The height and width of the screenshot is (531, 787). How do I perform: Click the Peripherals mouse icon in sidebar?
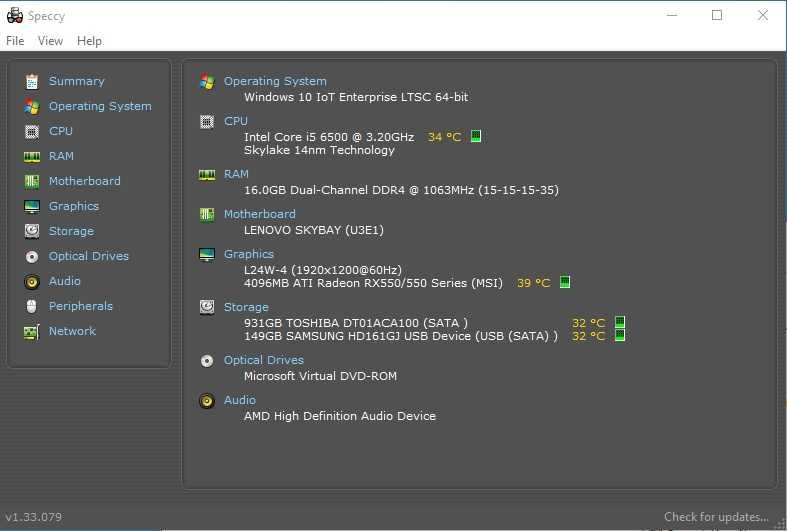[32, 306]
